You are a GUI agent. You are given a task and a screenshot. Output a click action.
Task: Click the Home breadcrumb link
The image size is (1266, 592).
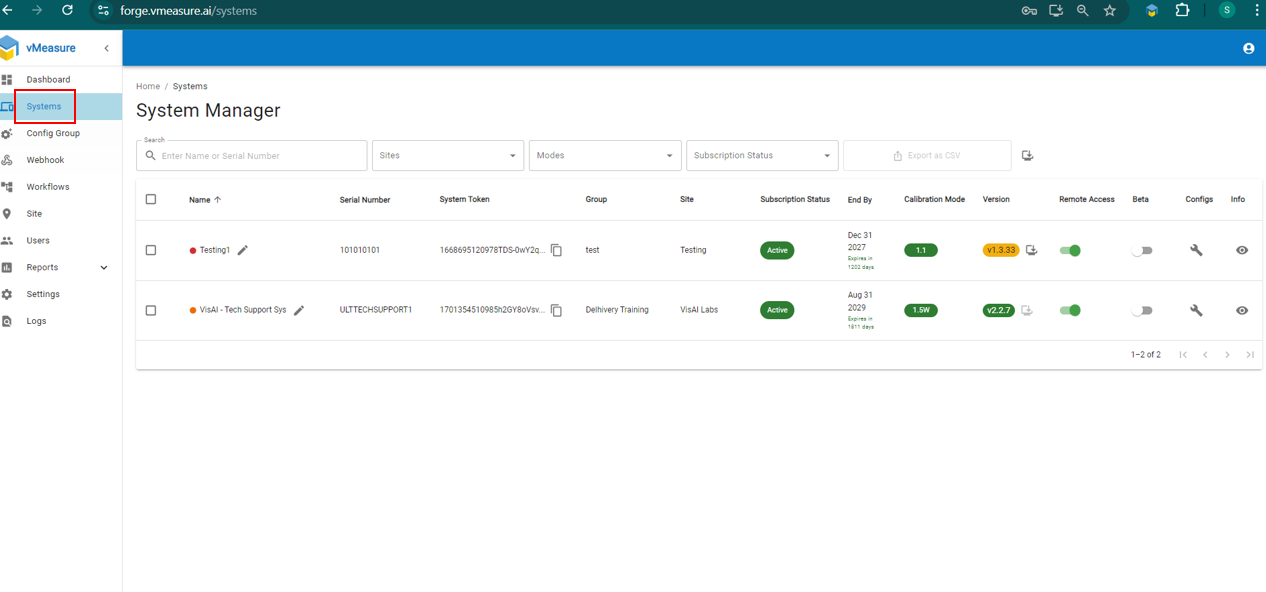[148, 87]
